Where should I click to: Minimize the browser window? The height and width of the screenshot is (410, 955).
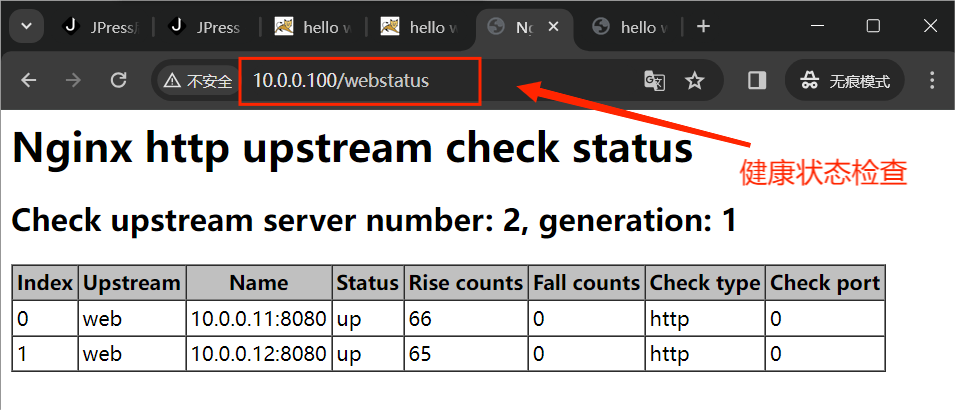817,26
